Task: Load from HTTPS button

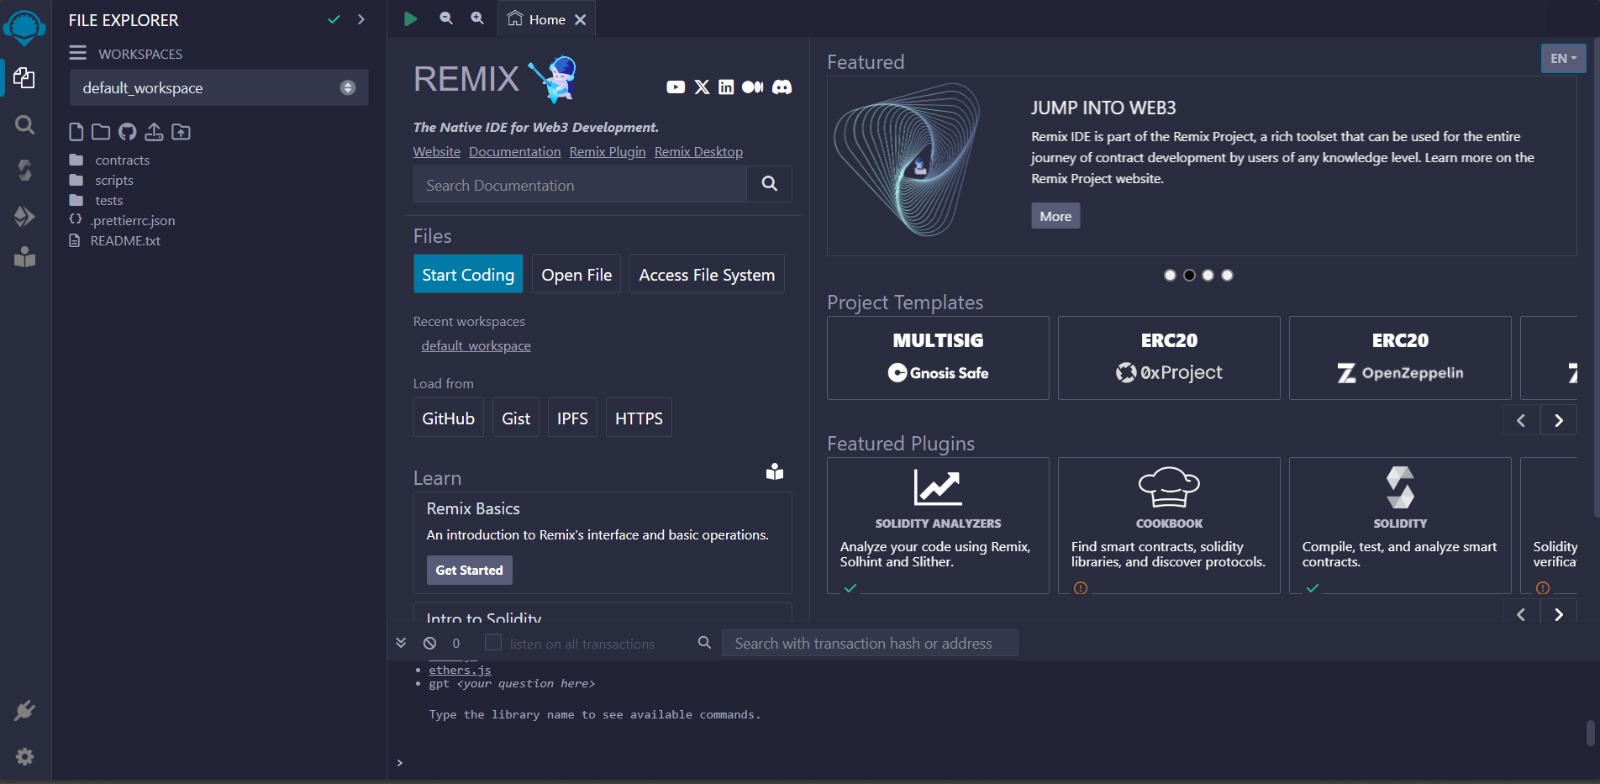Action: tap(638, 418)
